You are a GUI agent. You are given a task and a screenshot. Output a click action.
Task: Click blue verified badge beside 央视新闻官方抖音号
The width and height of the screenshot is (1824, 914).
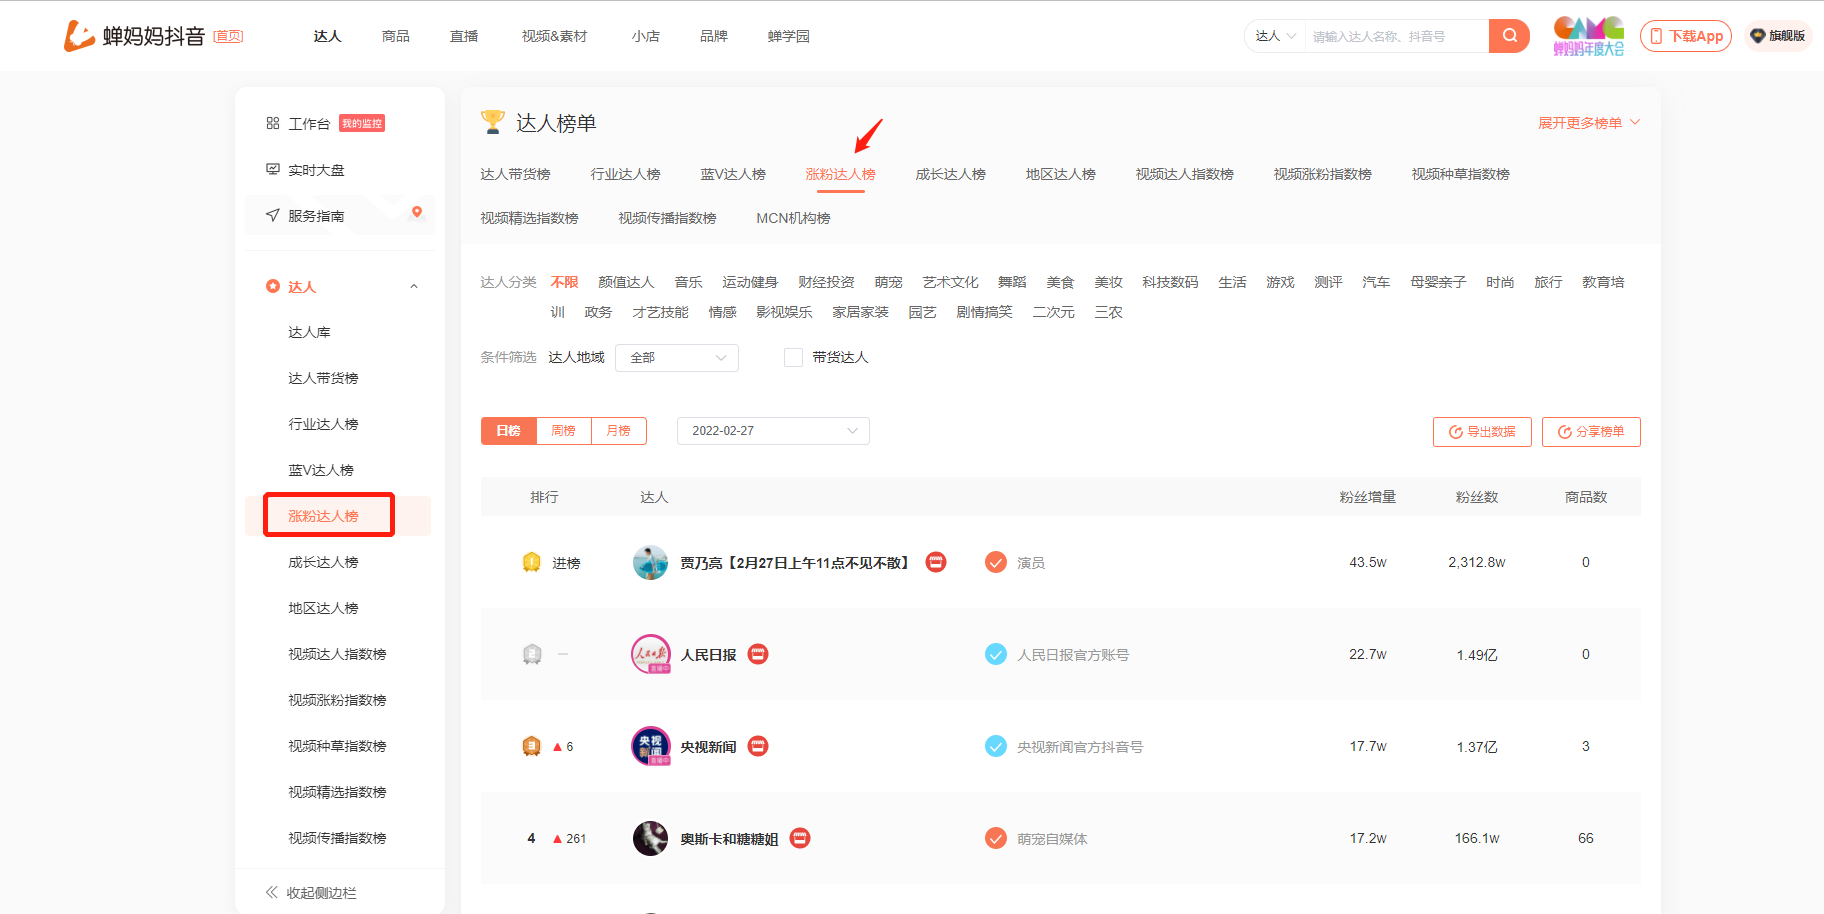[996, 746]
